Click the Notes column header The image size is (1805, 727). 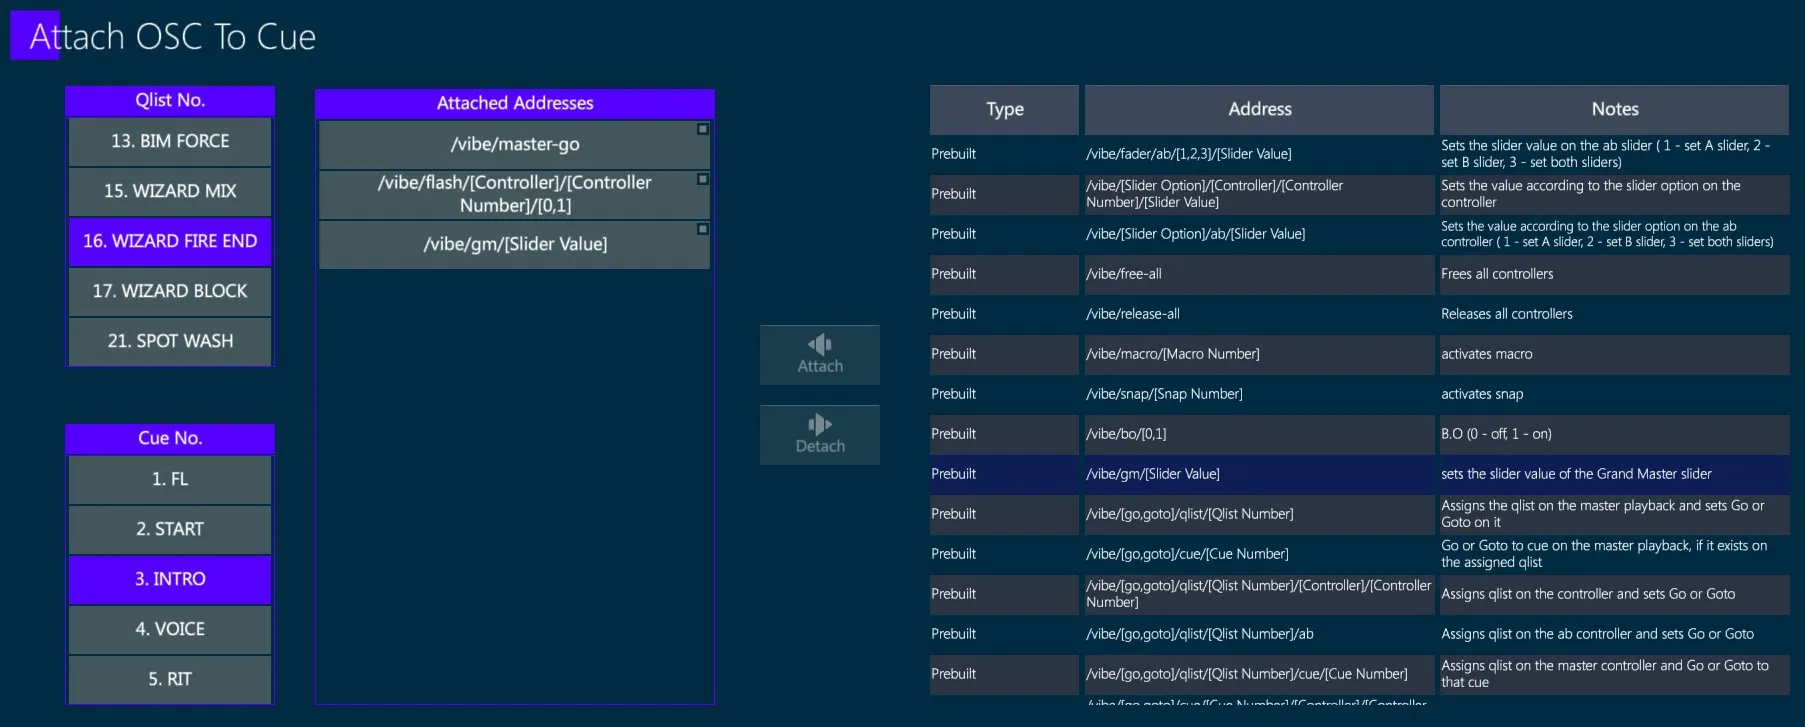tap(1614, 110)
